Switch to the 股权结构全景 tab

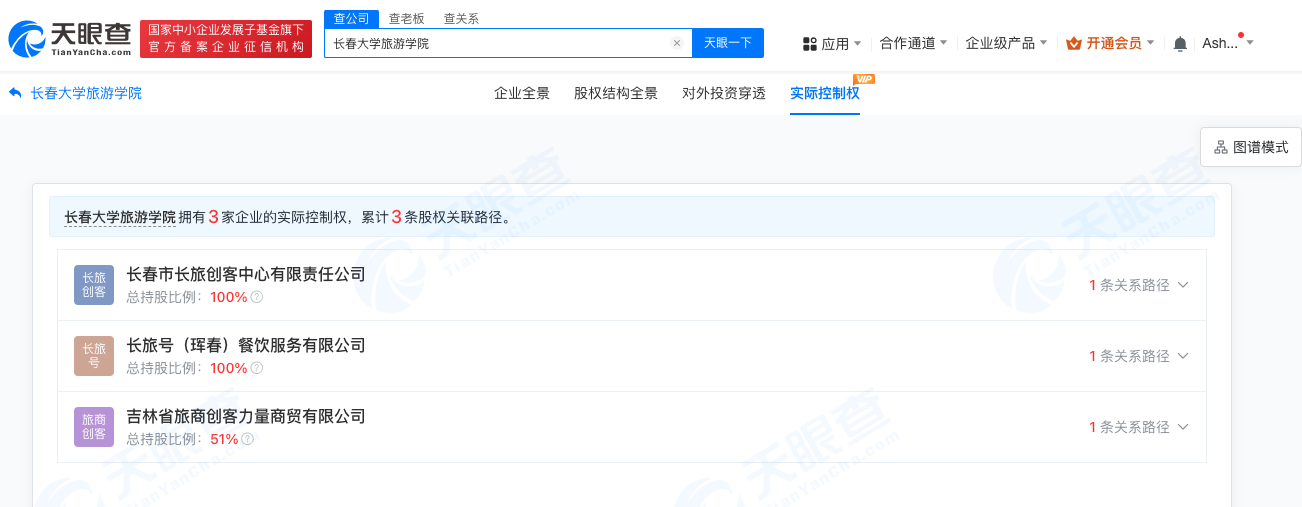616,93
